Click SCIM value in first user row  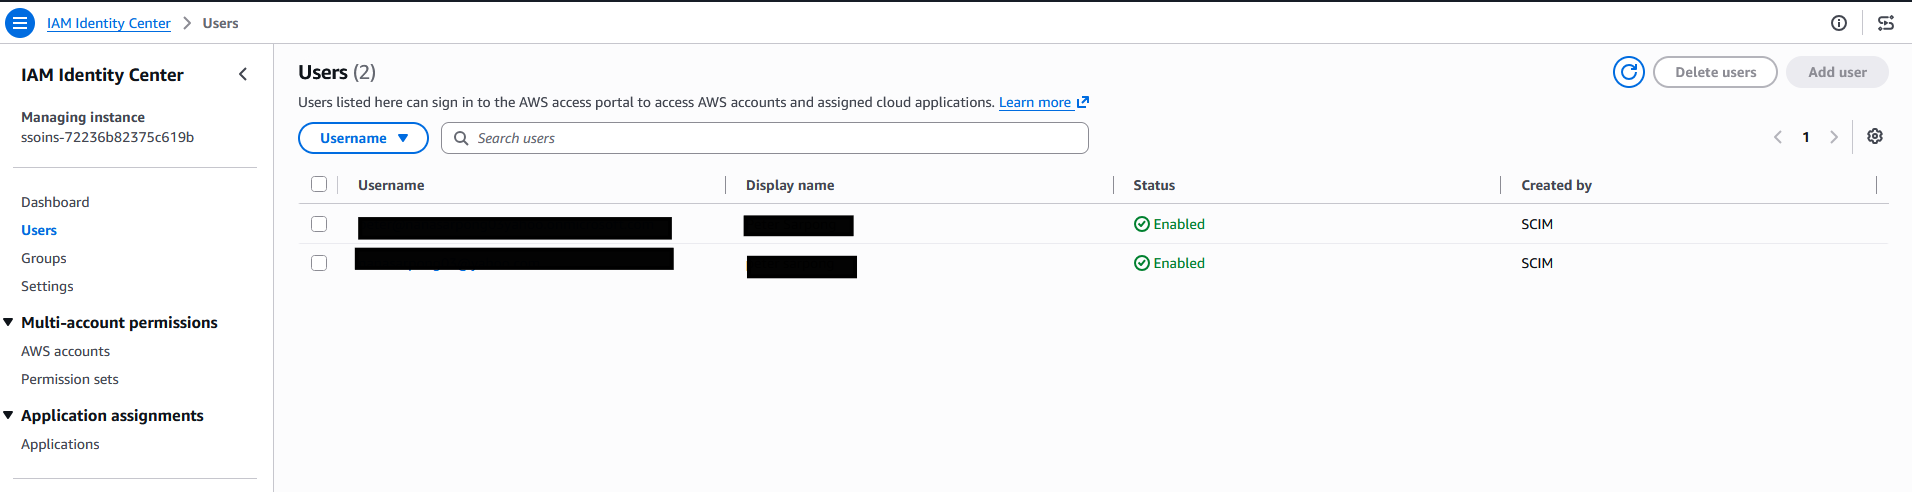click(1537, 224)
